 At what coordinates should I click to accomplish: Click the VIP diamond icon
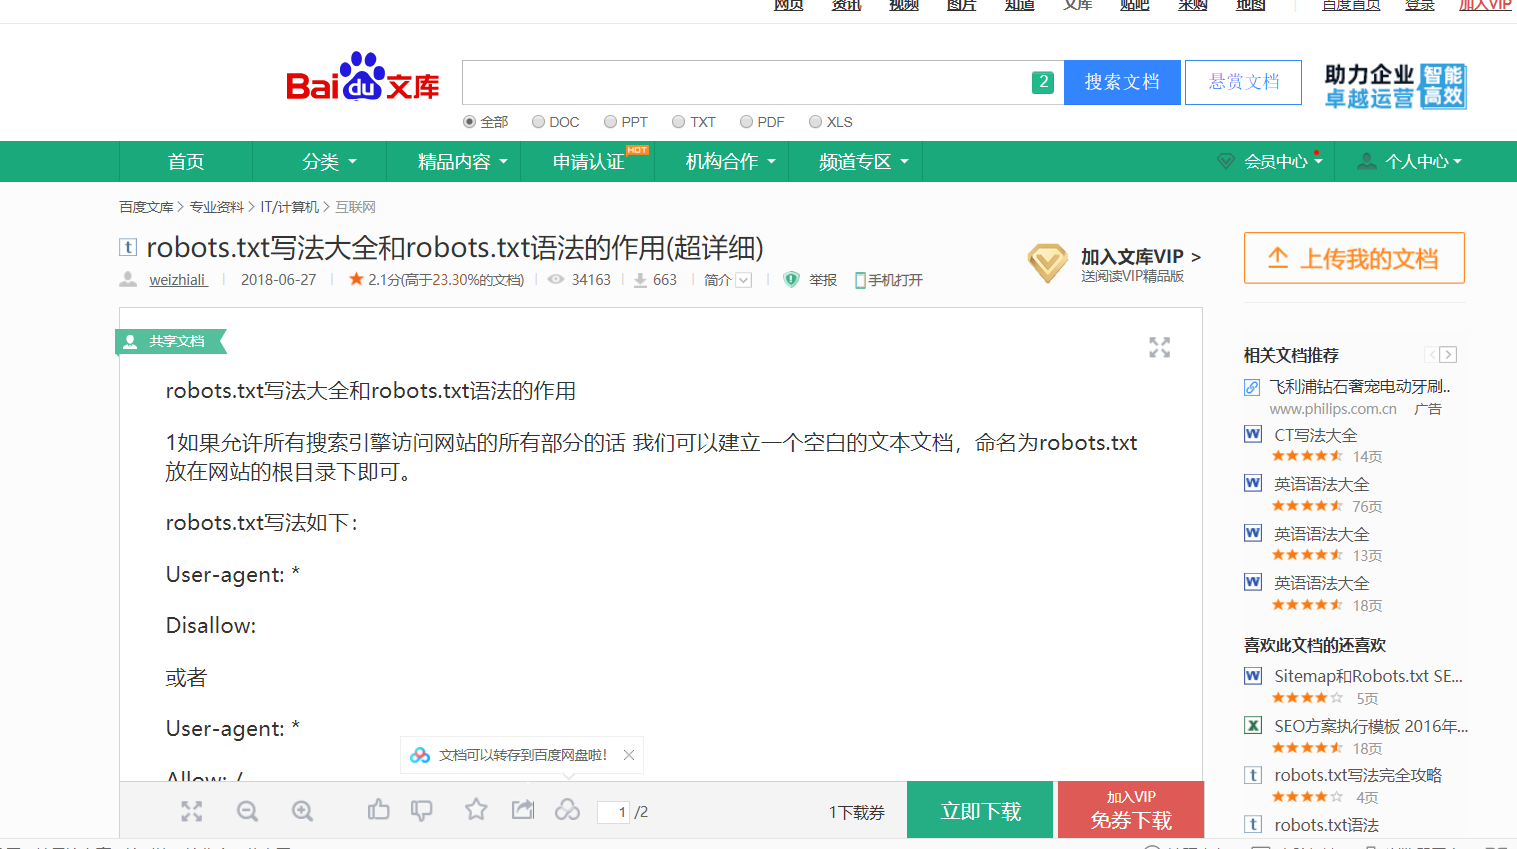click(x=1048, y=263)
